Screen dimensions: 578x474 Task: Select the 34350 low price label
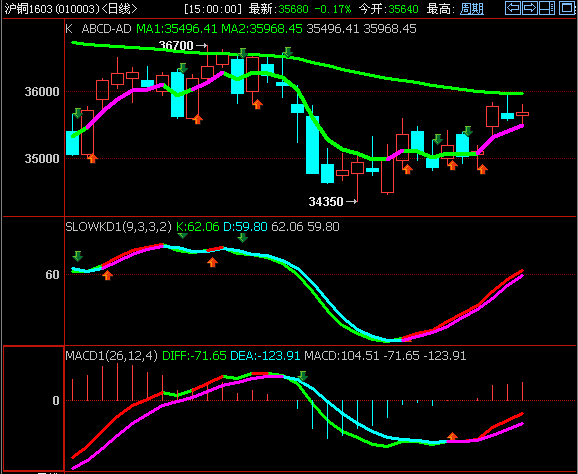point(326,202)
